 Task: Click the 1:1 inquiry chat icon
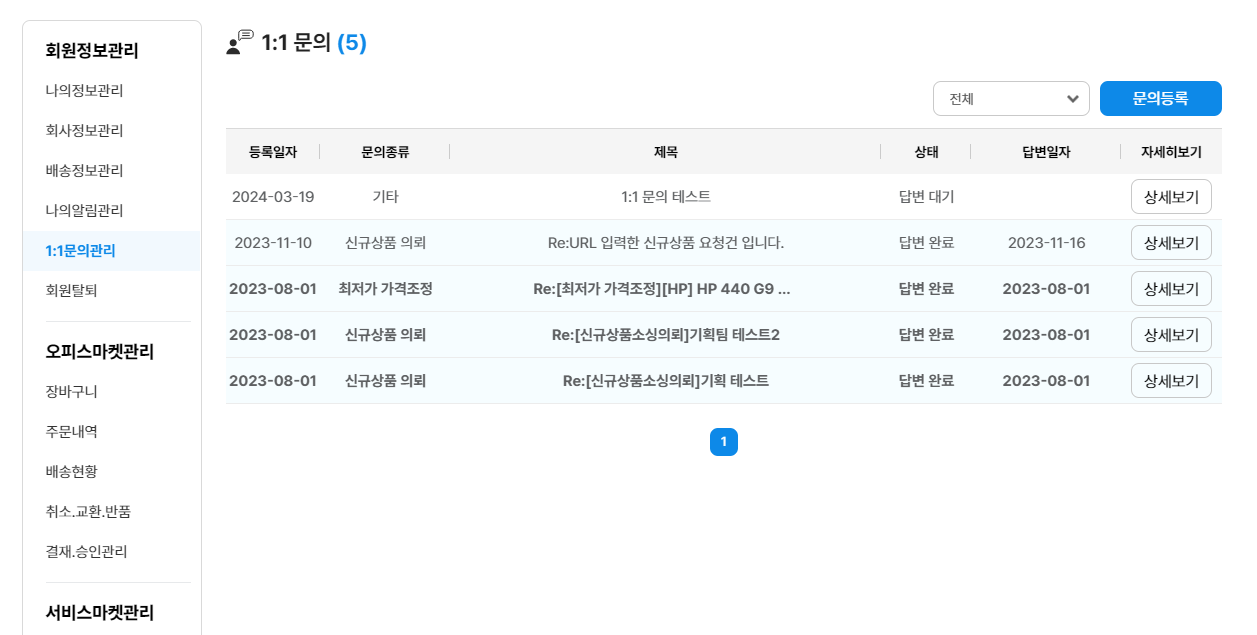pyautogui.click(x=240, y=43)
